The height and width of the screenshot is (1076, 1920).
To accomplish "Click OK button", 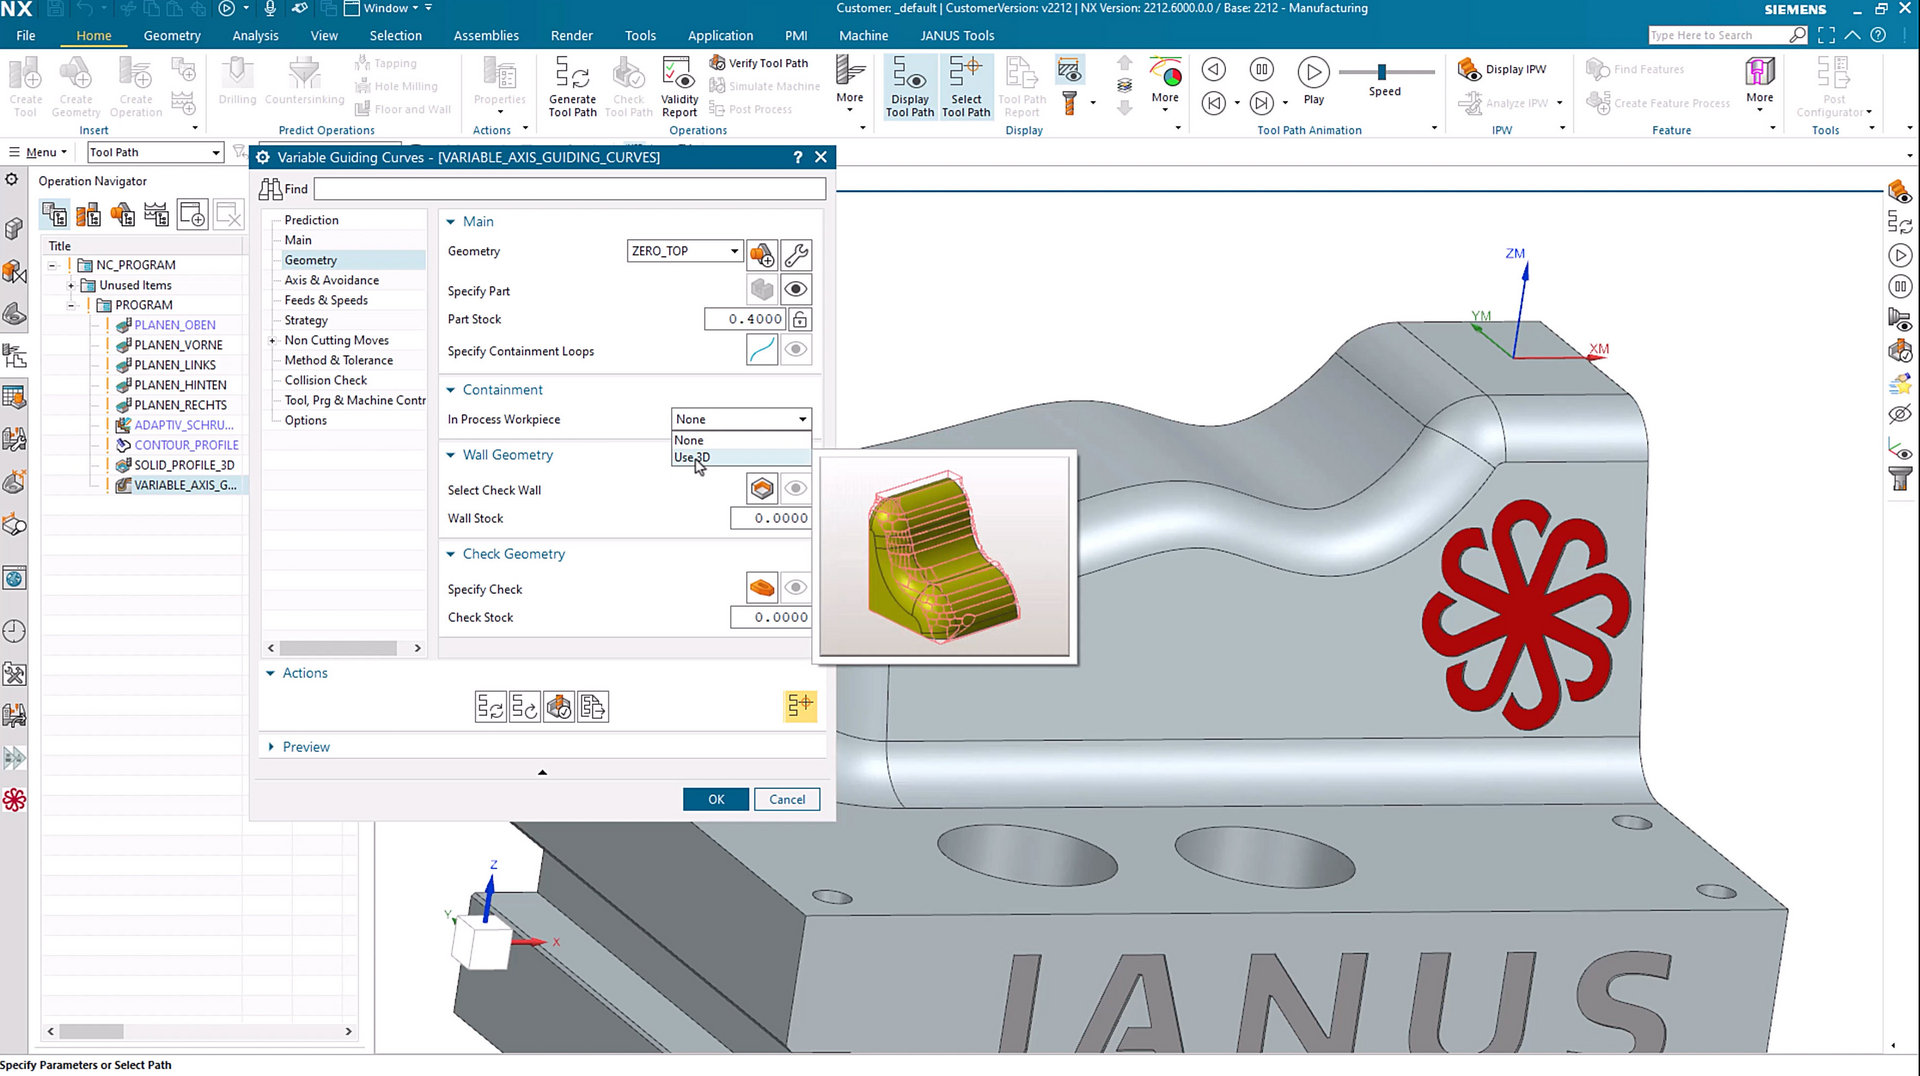I will pyautogui.click(x=716, y=799).
